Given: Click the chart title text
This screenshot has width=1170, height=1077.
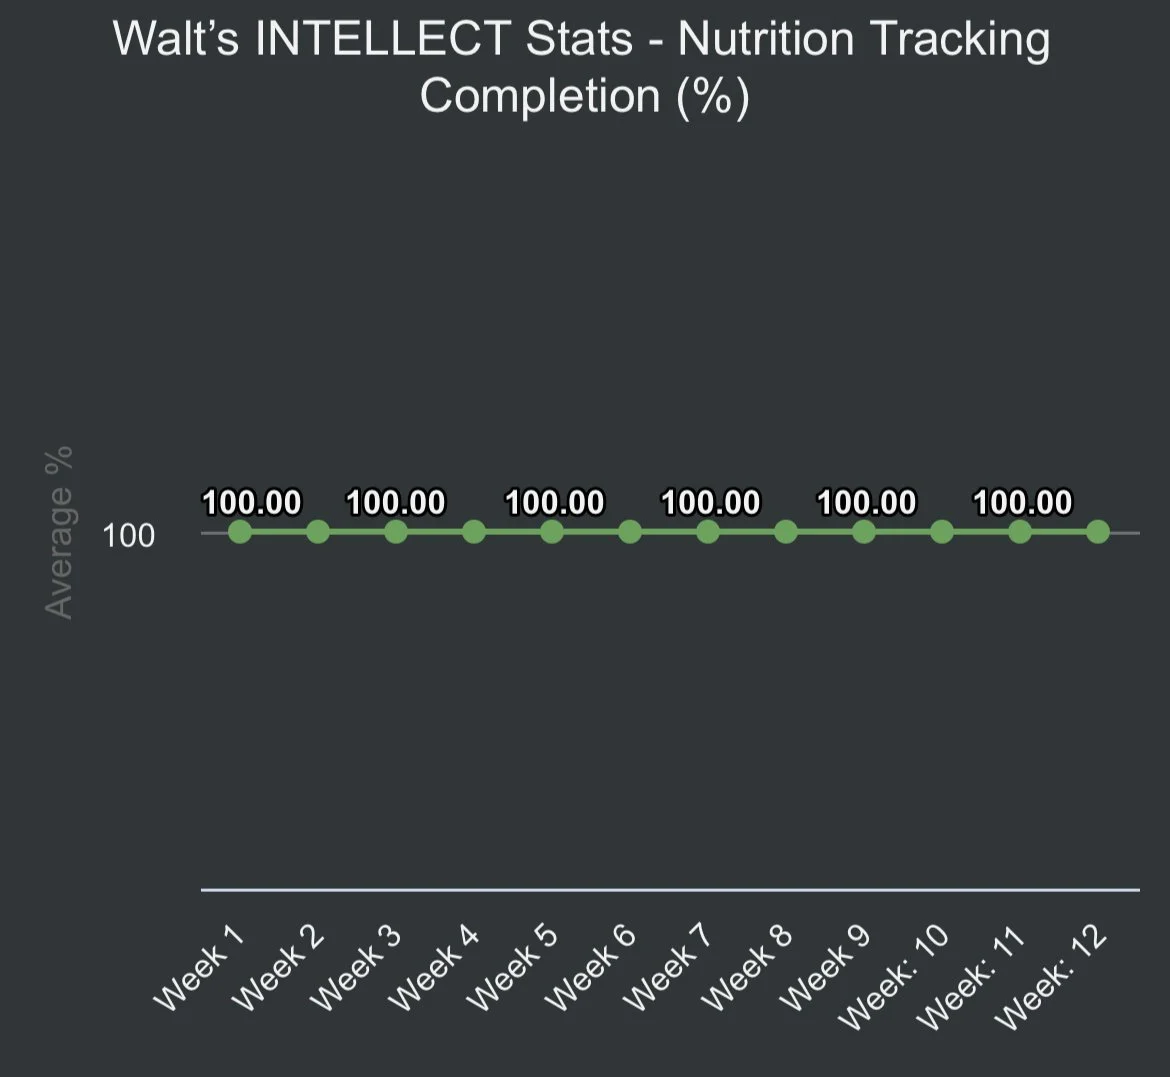Looking at the screenshot, I should coord(582,67).
